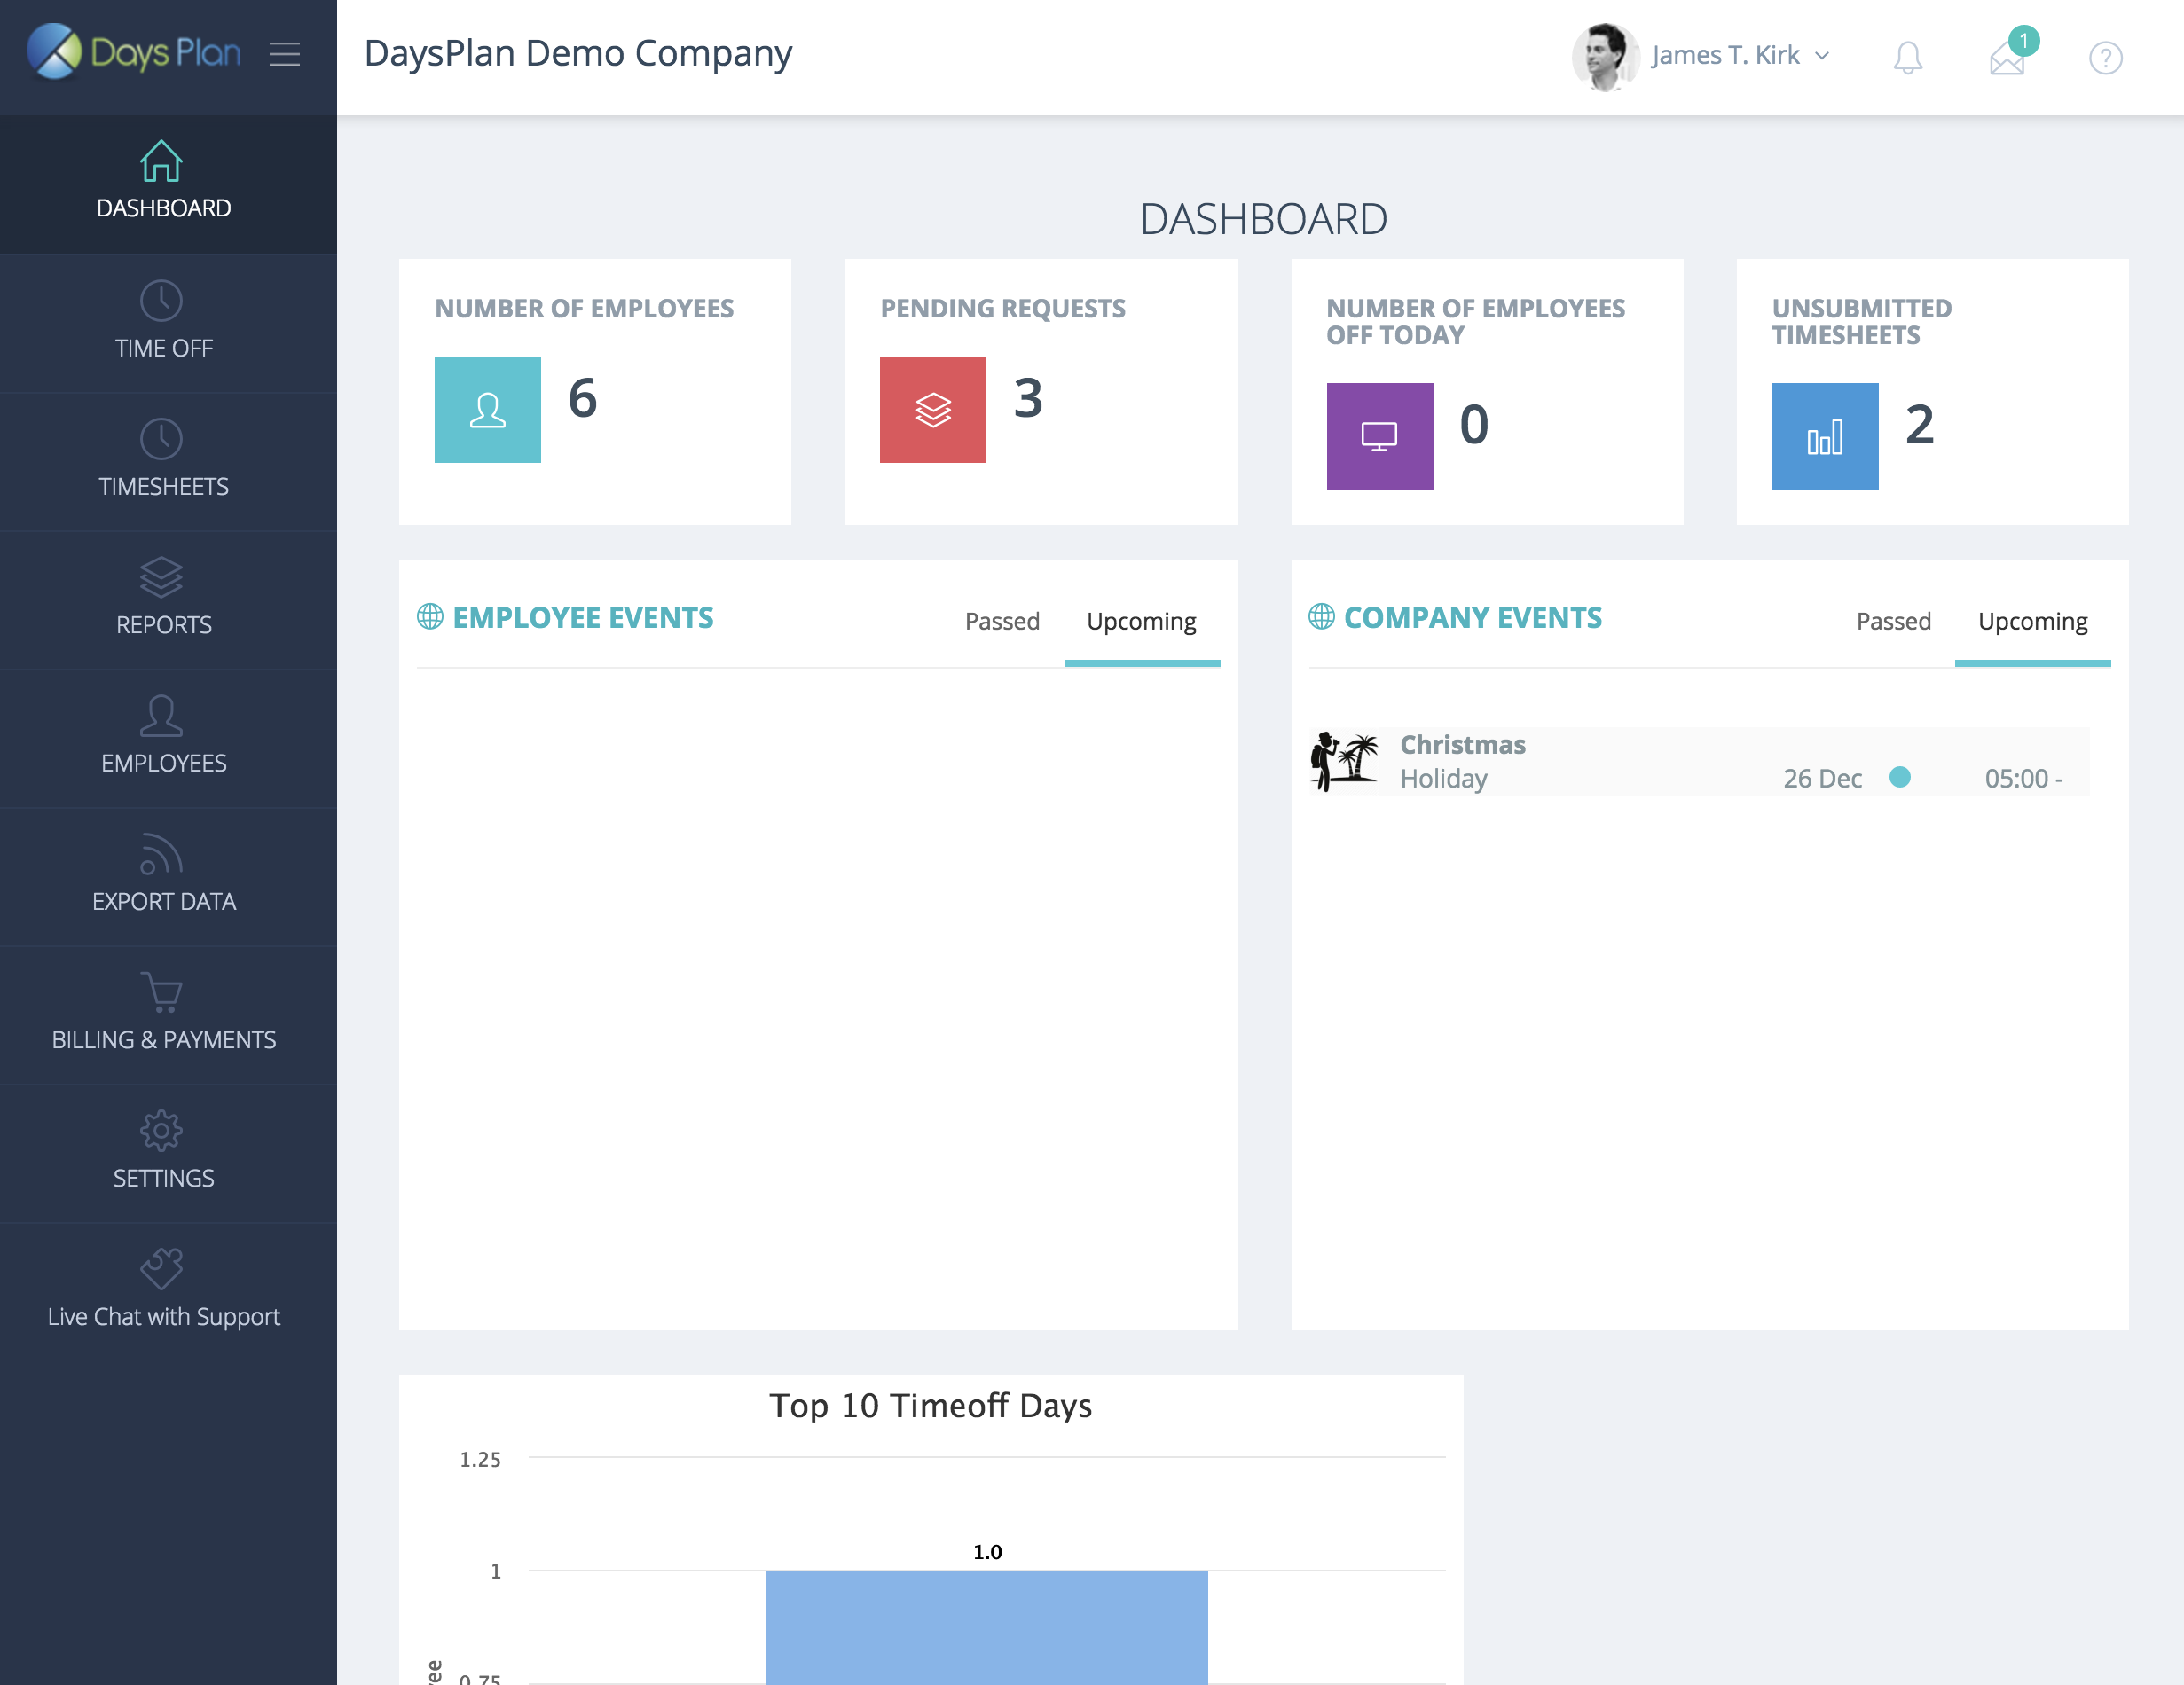2184x1685 pixels.
Task: Open Settings gear in the sidebar
Action: click(163, 1152)
